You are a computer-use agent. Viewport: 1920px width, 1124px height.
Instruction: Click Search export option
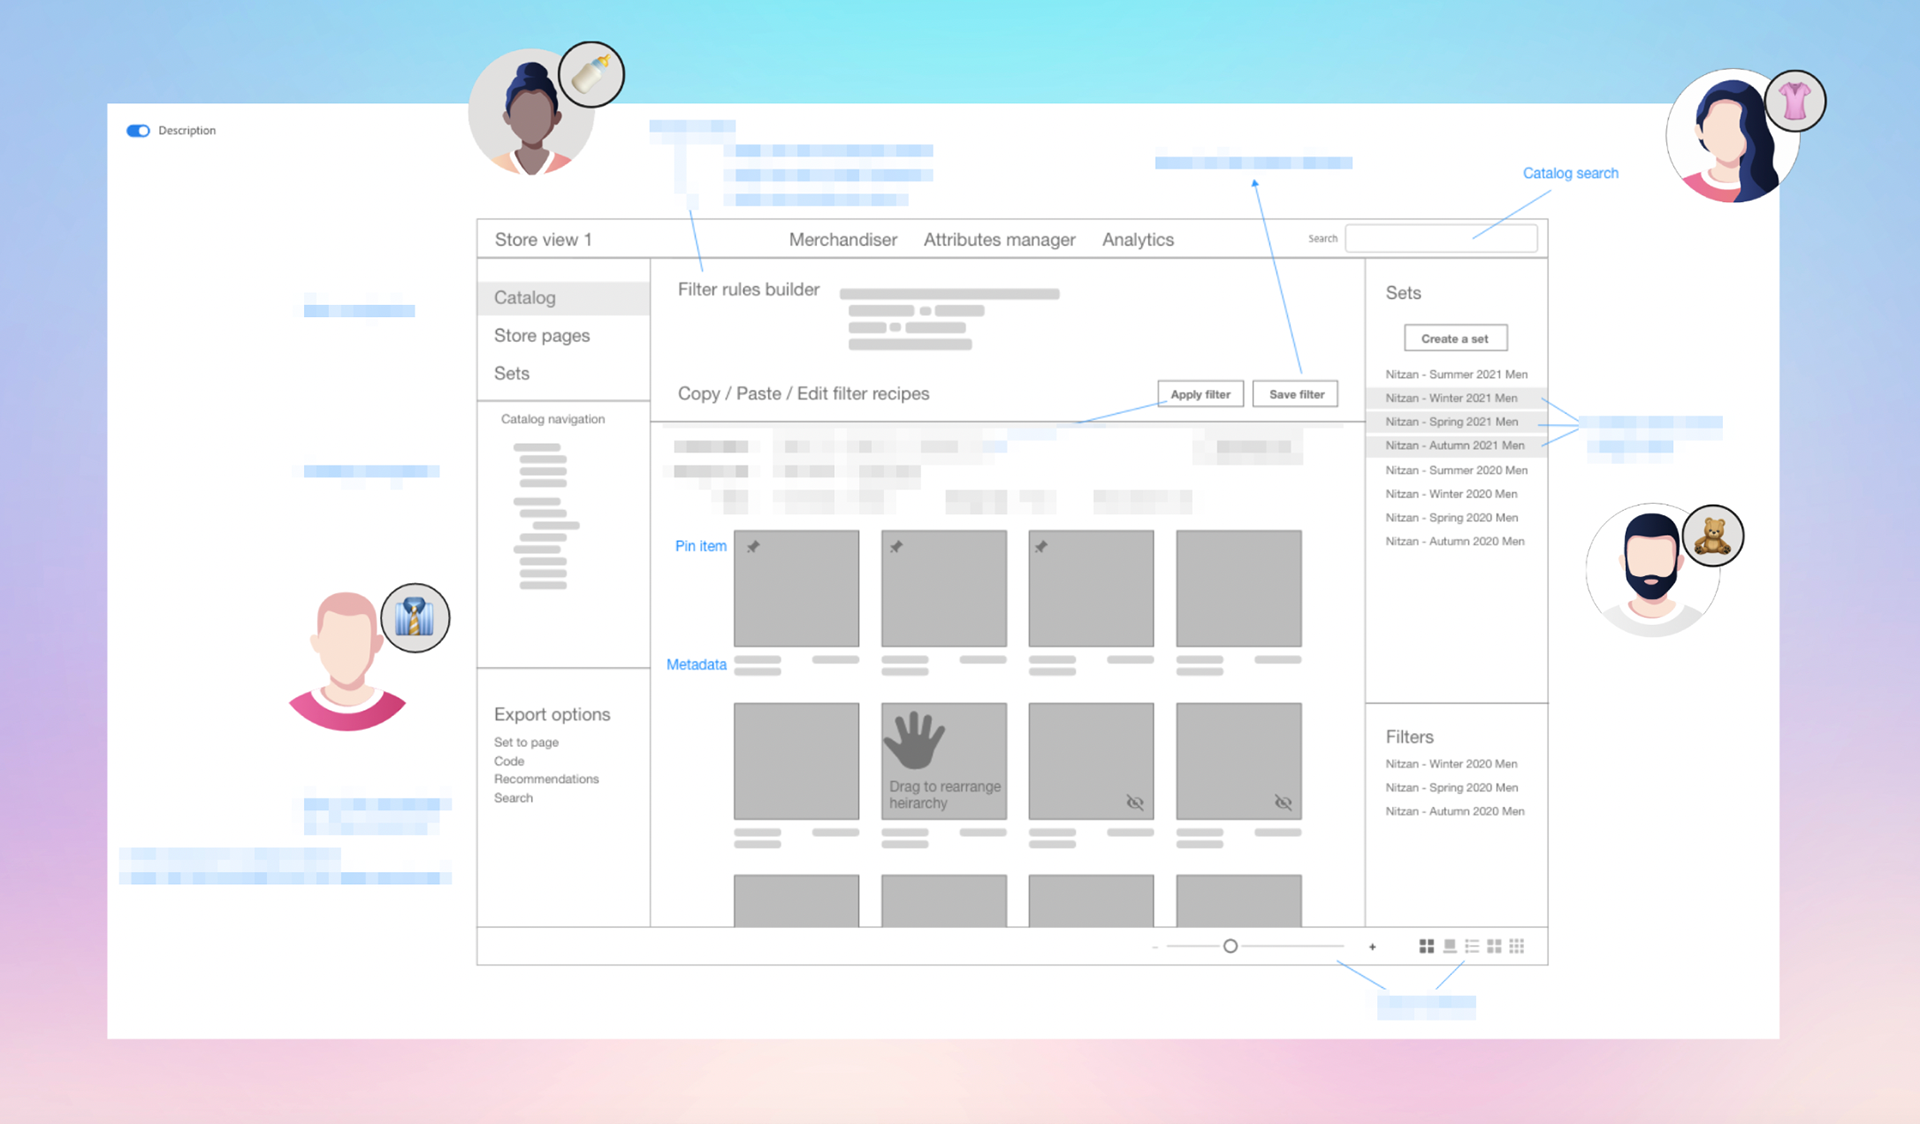(513, 798)
